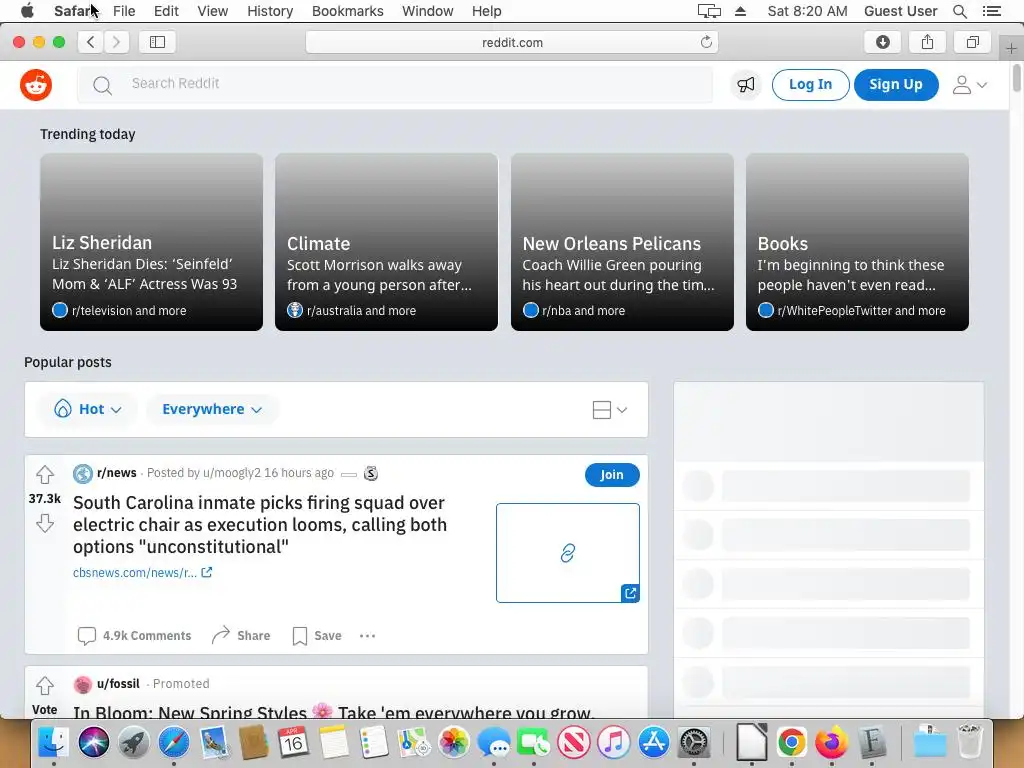Click the Sat 8:20 AM clock
The width and height of the screenshot is (1024, 768).
coord(807,11)
